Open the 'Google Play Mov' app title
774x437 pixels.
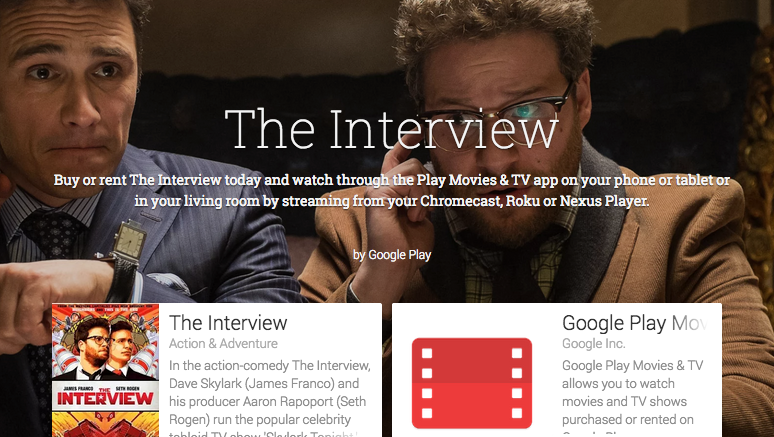pos(635,323)
